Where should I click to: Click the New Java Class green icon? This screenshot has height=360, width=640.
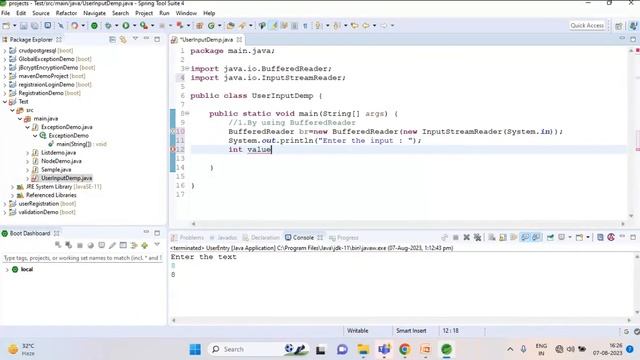(x=211, y=26)
